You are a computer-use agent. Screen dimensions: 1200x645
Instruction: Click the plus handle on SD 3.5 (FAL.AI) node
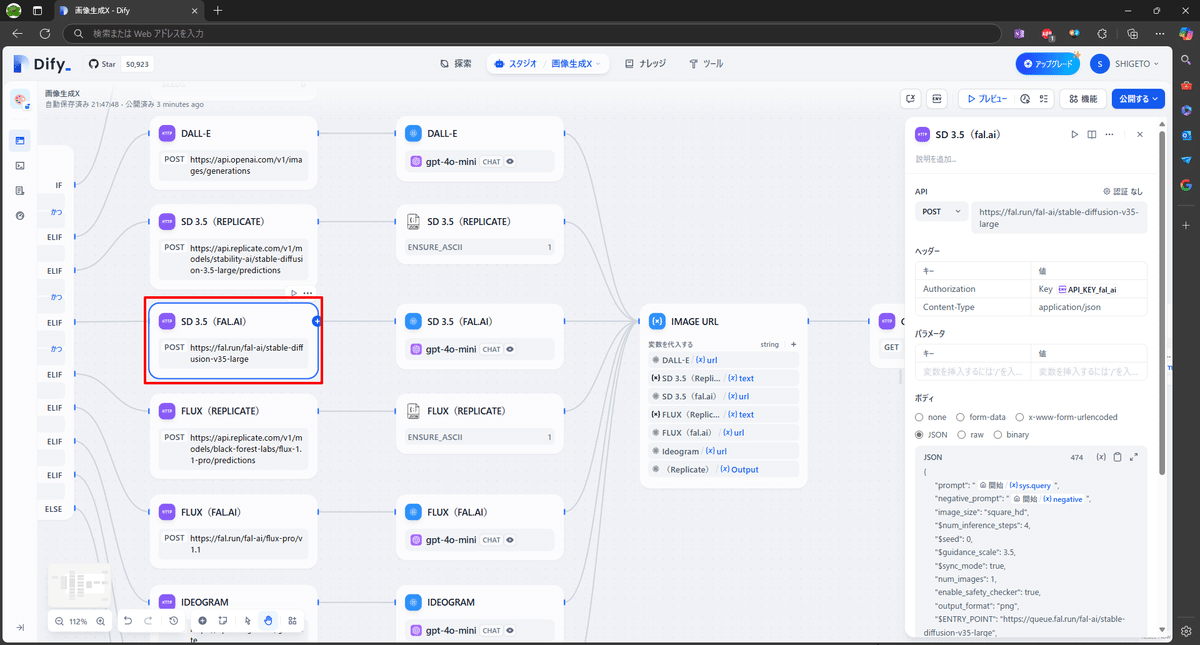(316, 321)
